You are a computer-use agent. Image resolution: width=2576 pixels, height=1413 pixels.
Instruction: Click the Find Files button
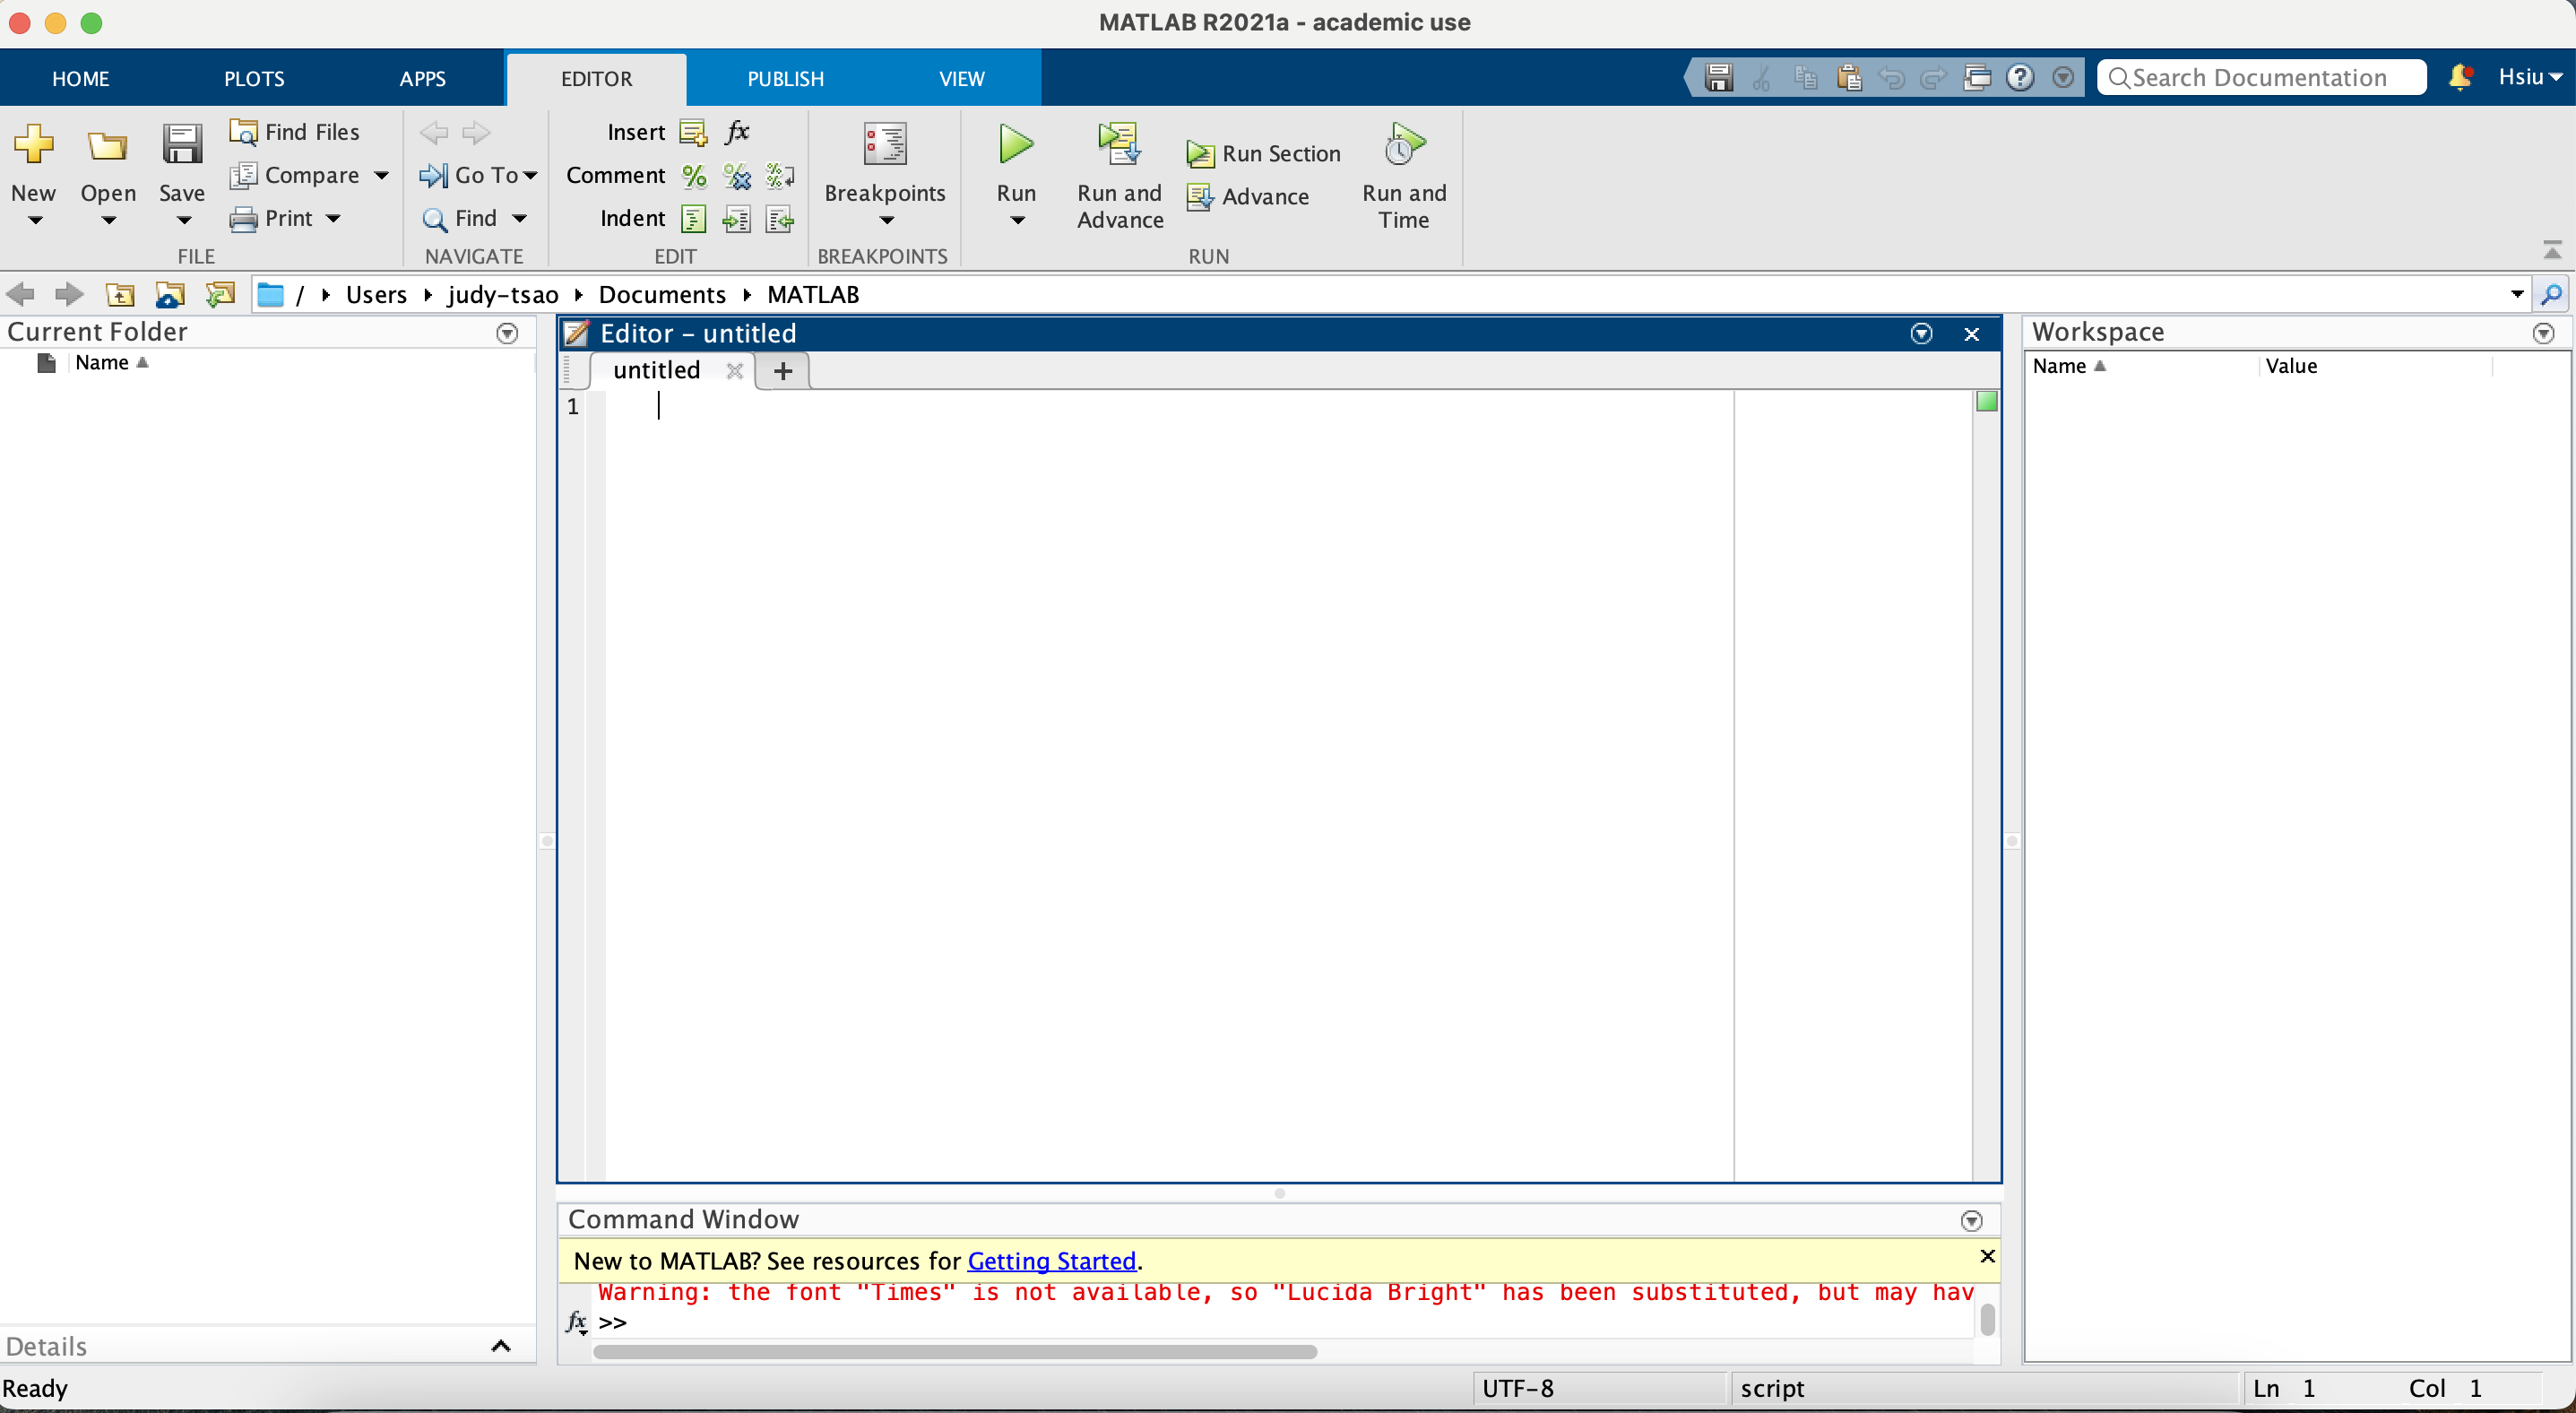pos(295,132)
